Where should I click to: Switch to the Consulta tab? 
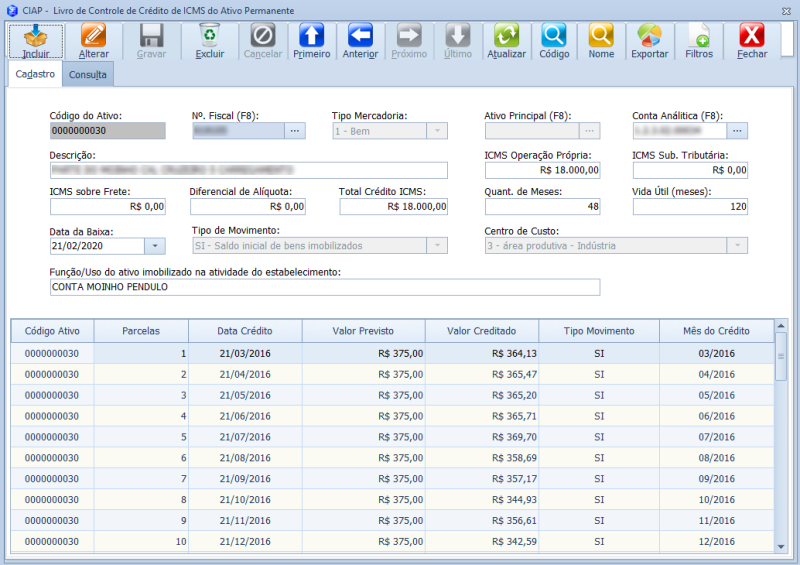tap(88, 75)
